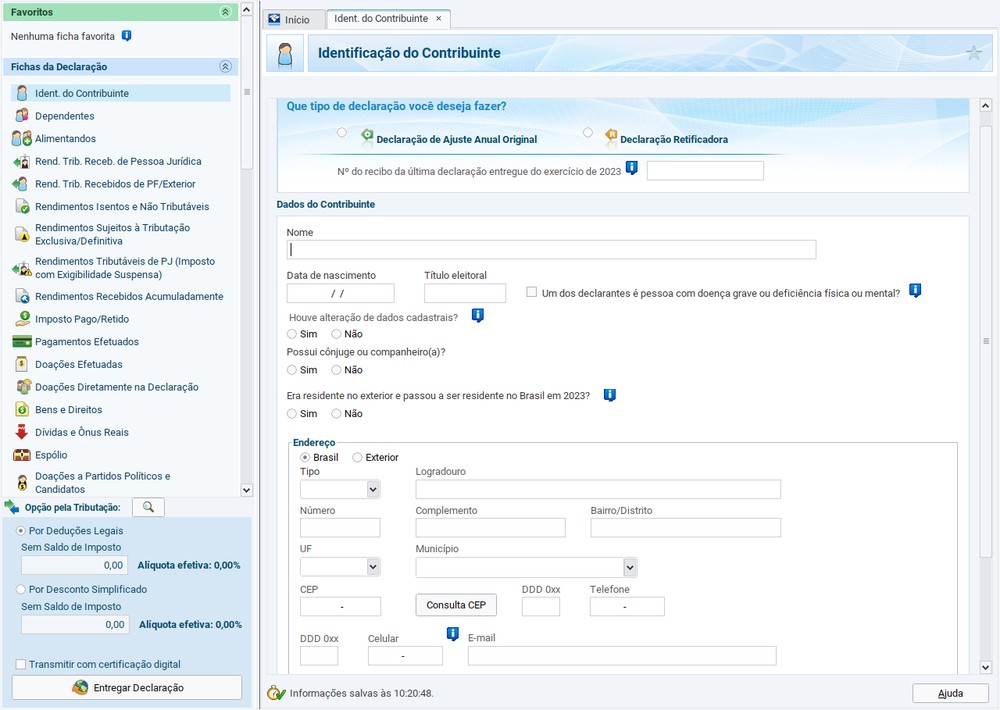Select Declaração de Ajuste Anual Original option
1000x710 pixels.
coord(343,133)
